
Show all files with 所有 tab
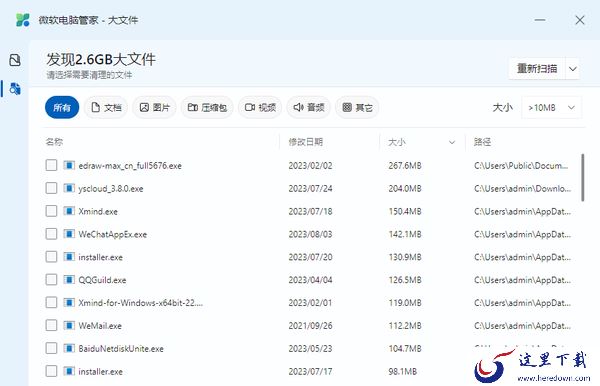(62, 107)
